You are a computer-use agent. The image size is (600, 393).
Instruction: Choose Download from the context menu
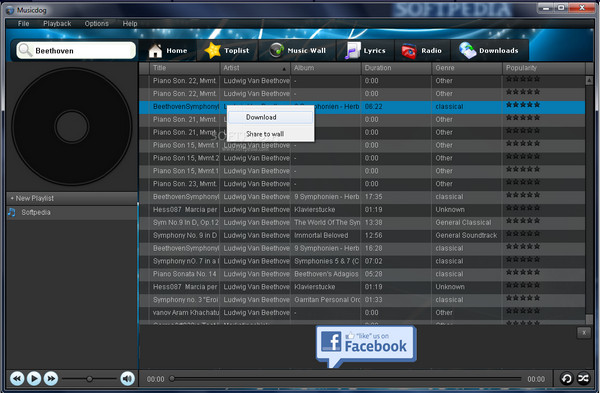click(x=271, y=117)
